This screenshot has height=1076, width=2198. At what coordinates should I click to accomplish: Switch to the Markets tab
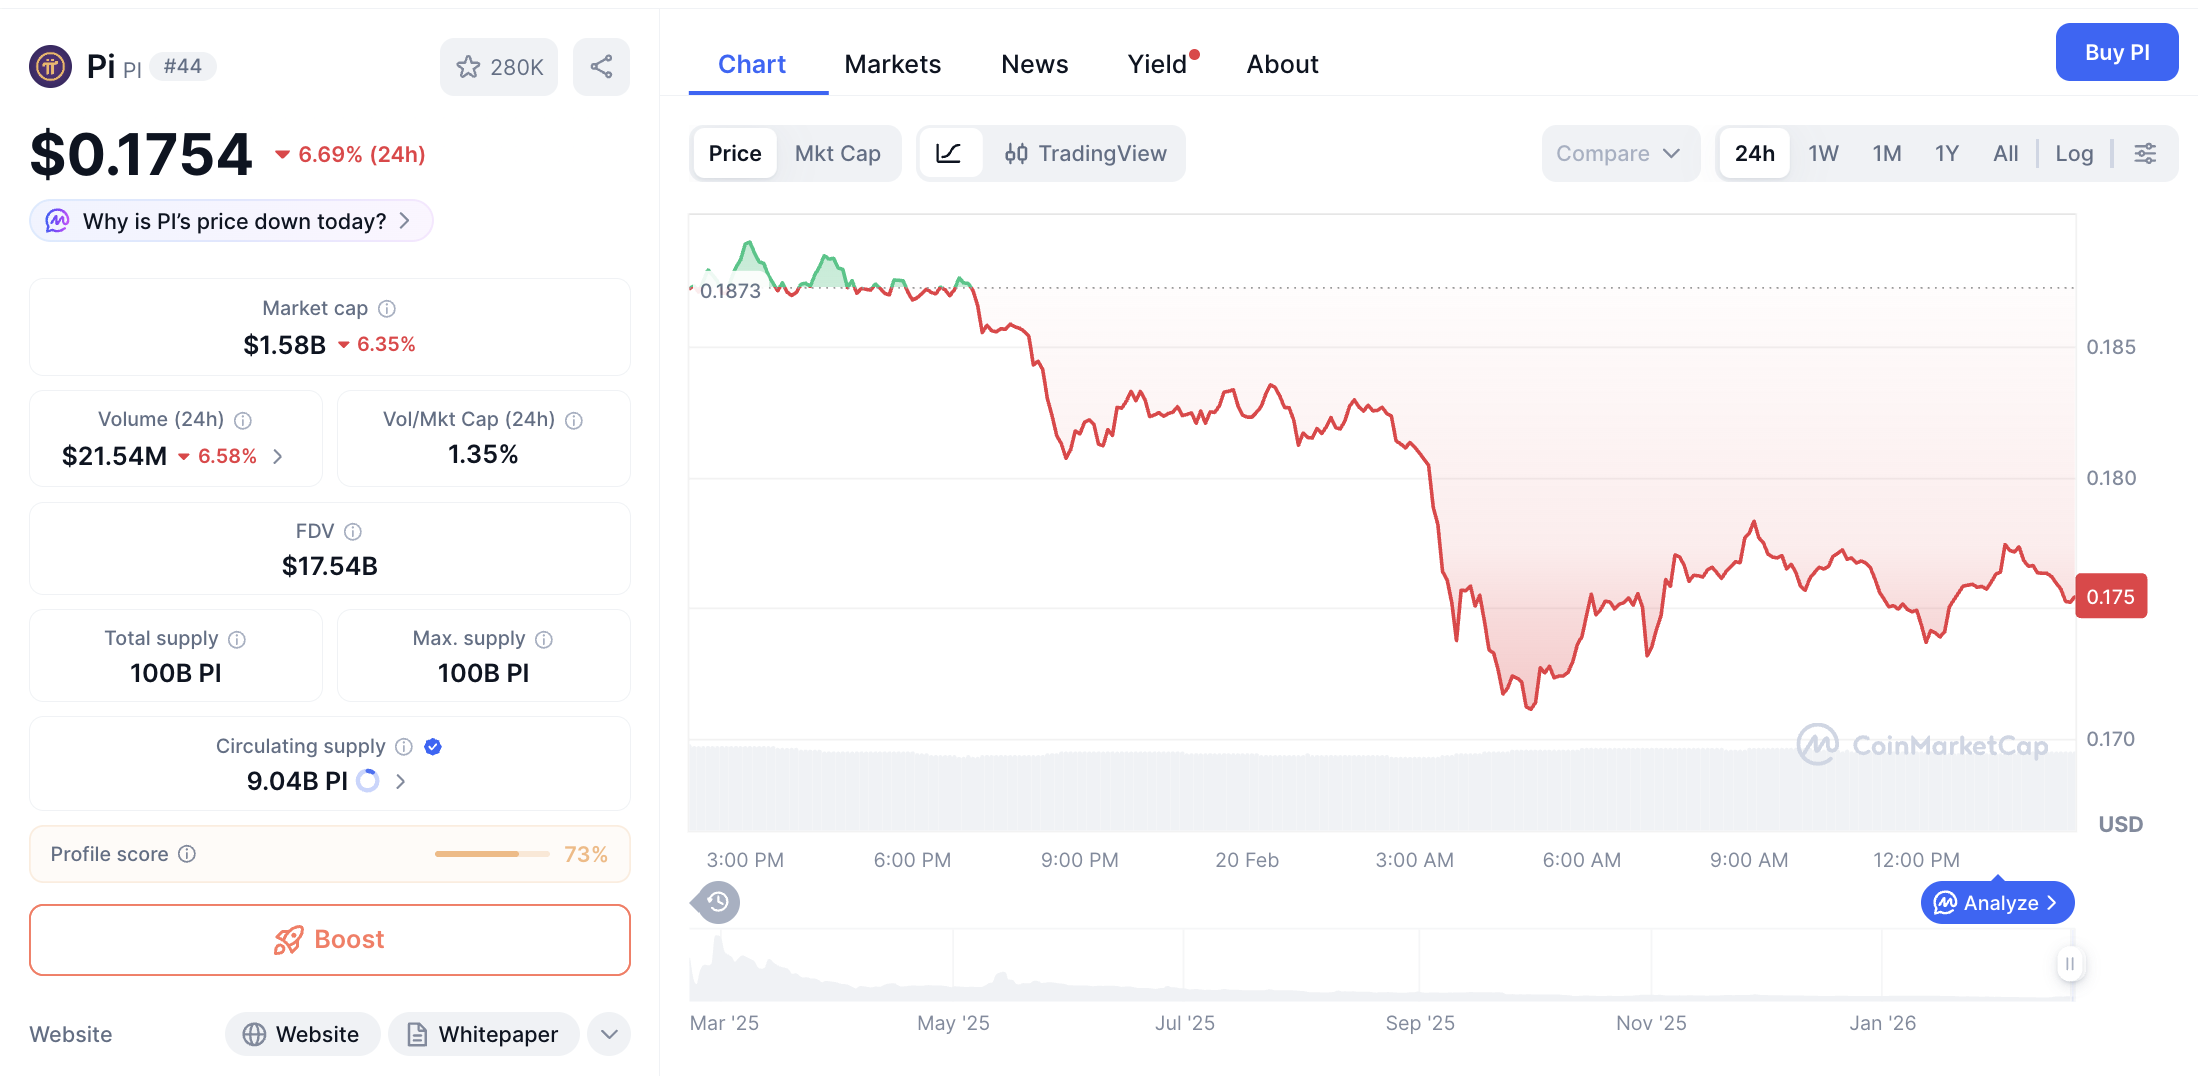893,63
